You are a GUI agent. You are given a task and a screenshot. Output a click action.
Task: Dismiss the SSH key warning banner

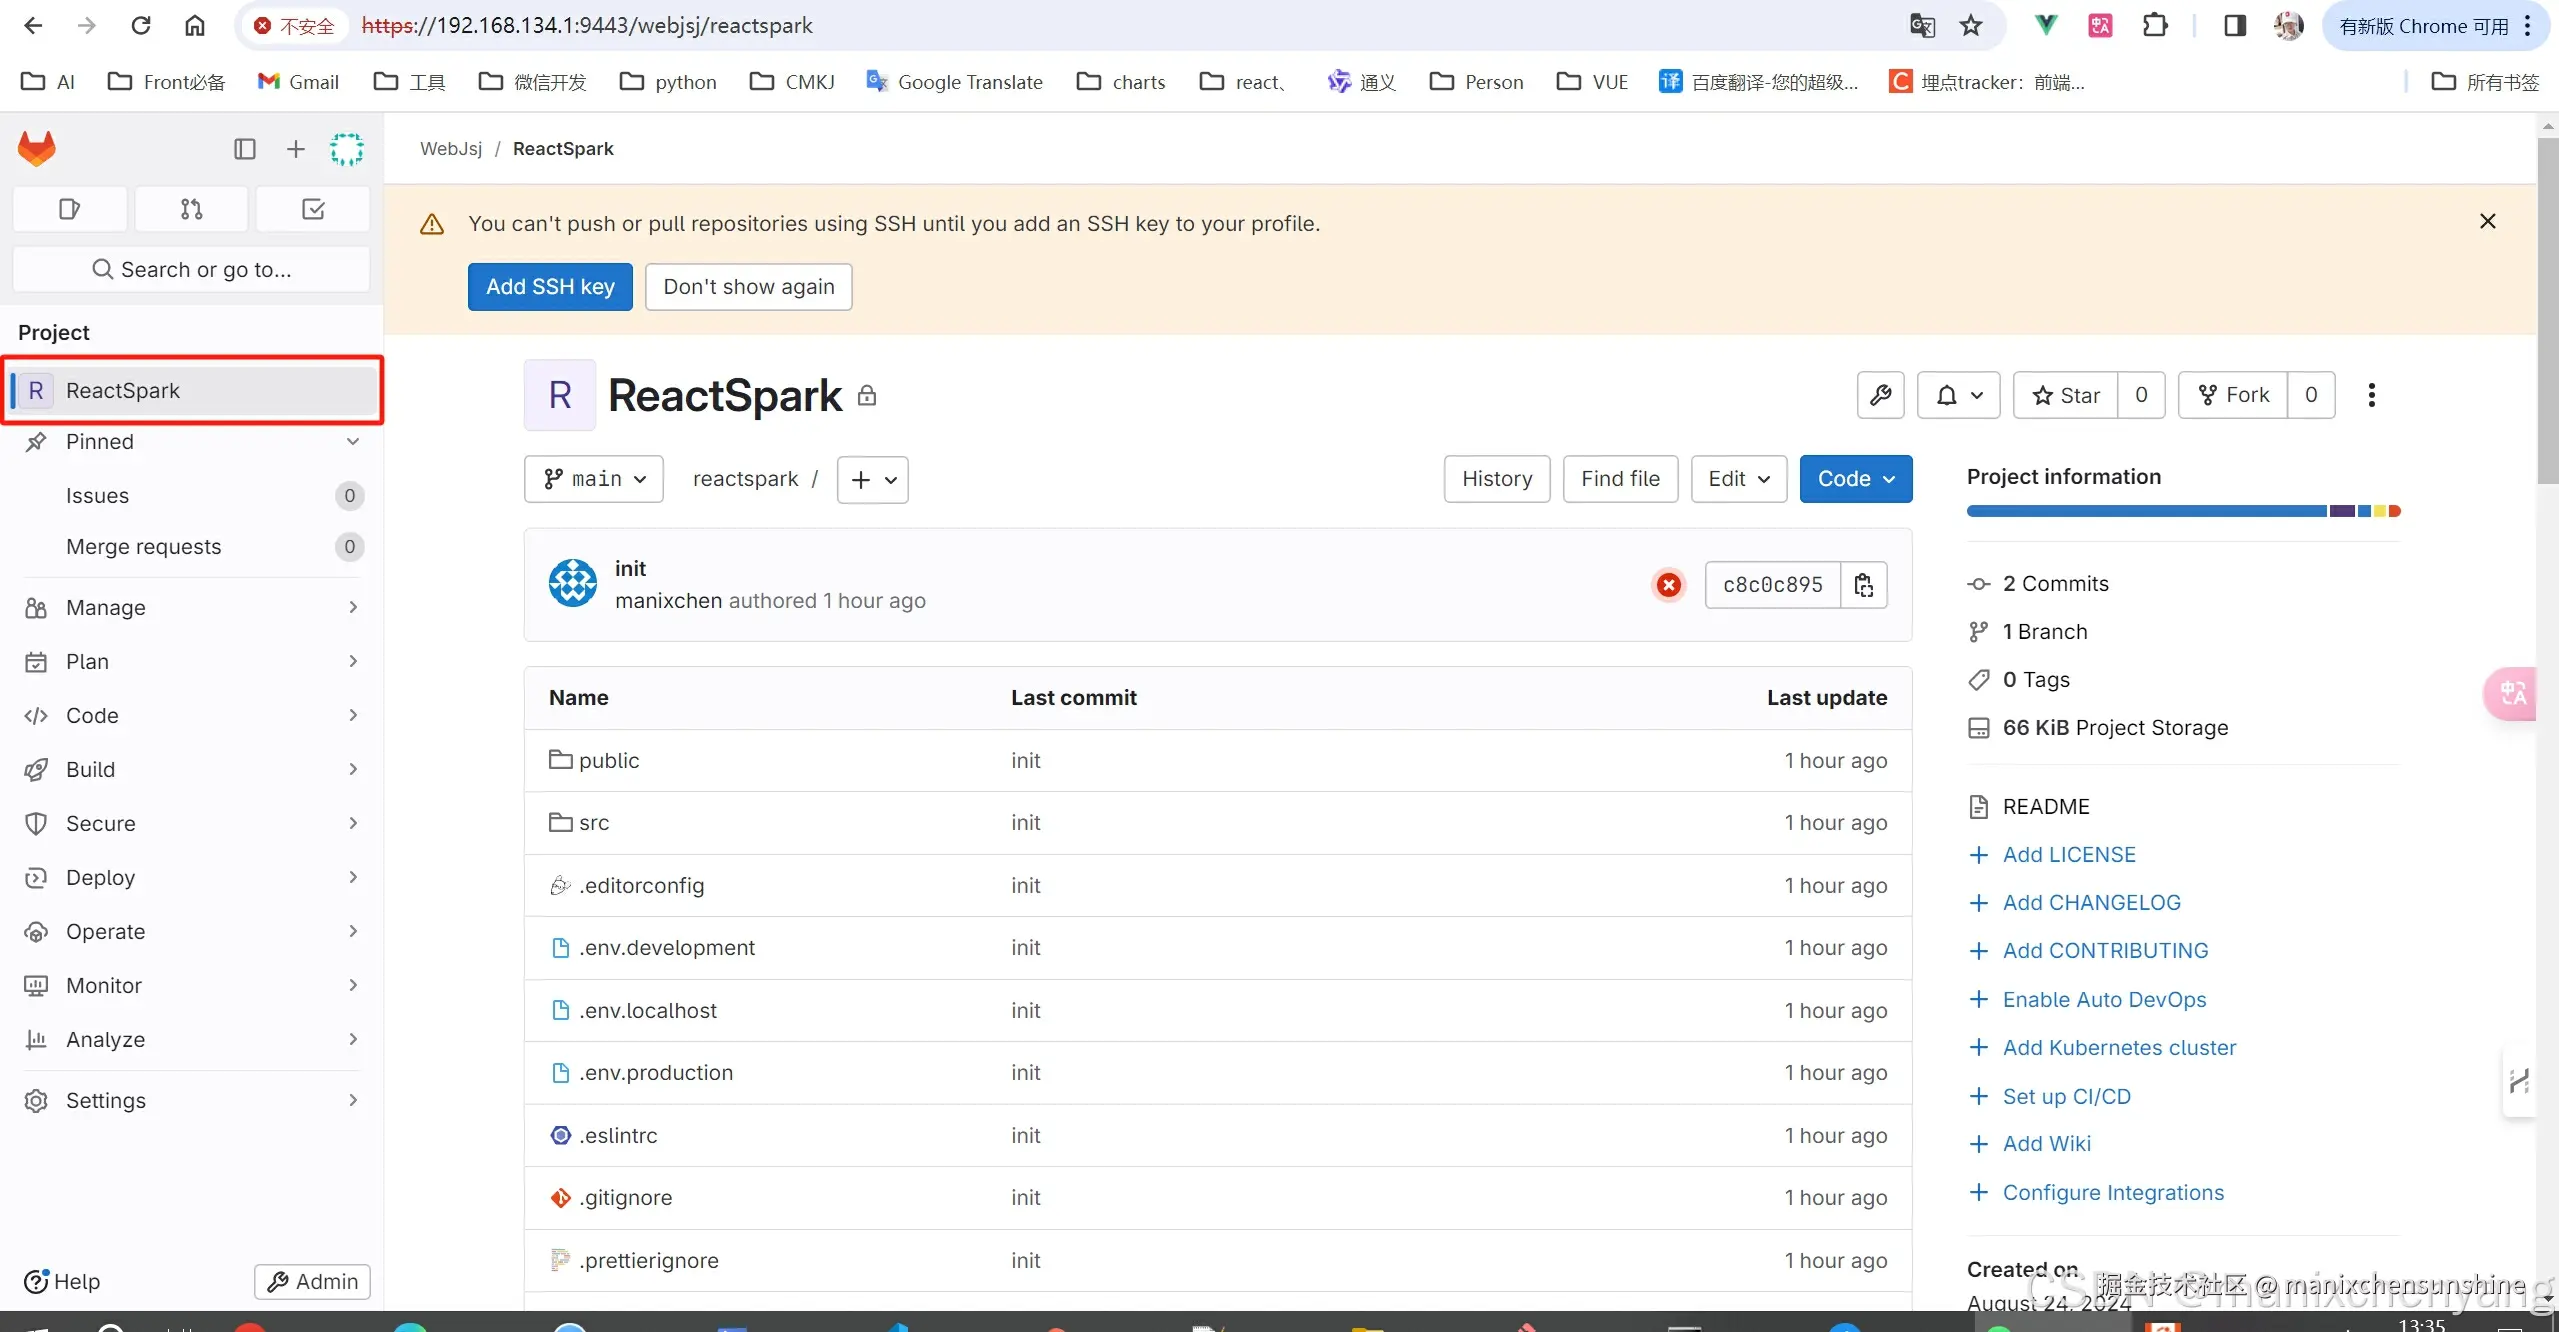click(x=2487, y=221)
